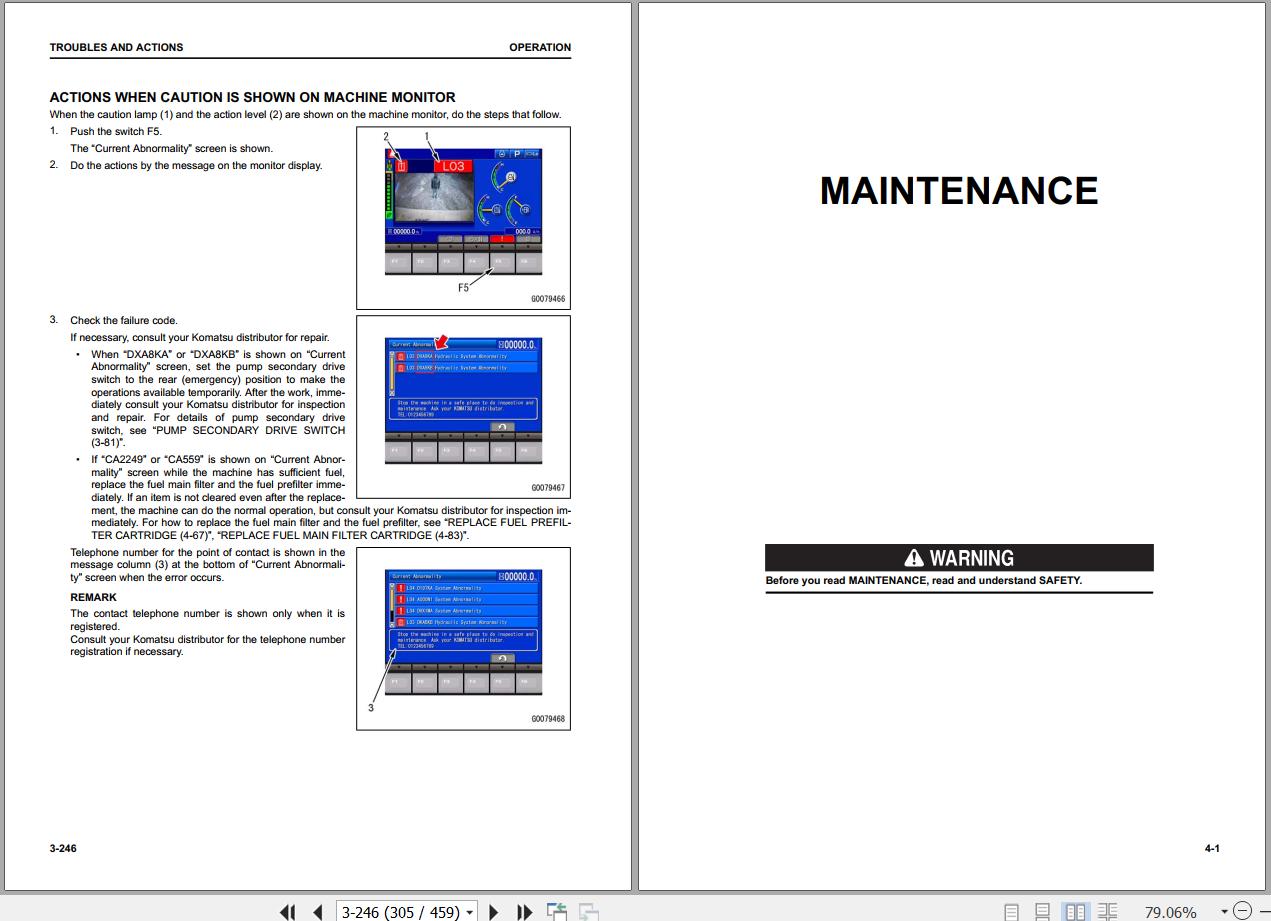Viewport: 1271px width, 921px height.
Task: Switch to continuous facing layout
Action: point(1107,911)
